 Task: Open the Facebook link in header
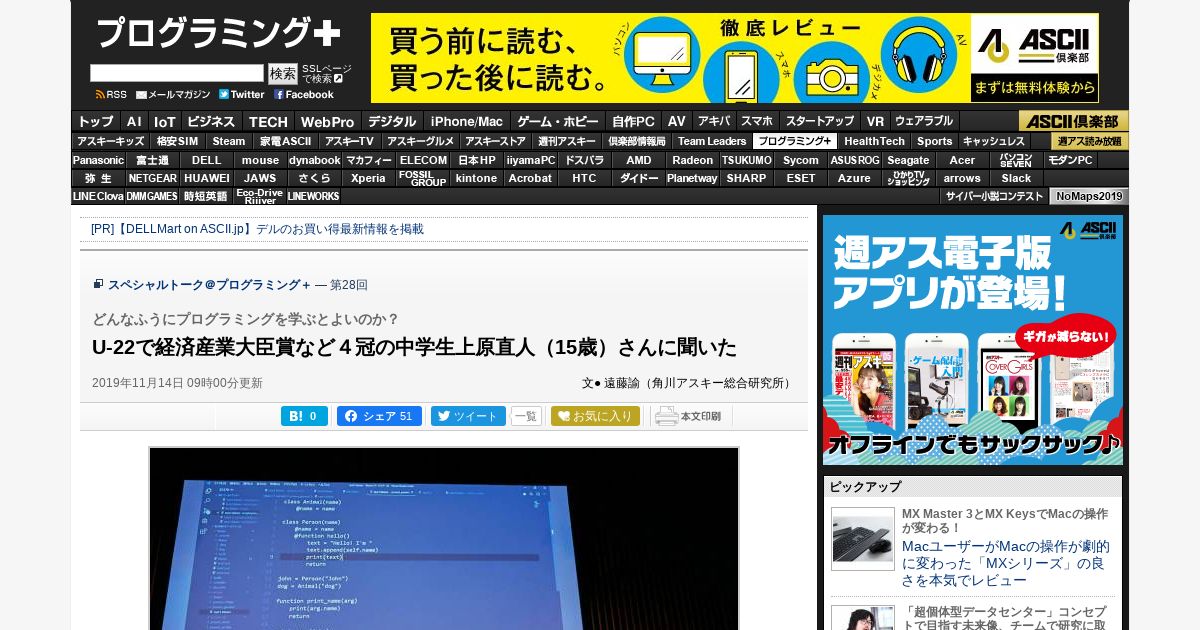tap(304, 95)
